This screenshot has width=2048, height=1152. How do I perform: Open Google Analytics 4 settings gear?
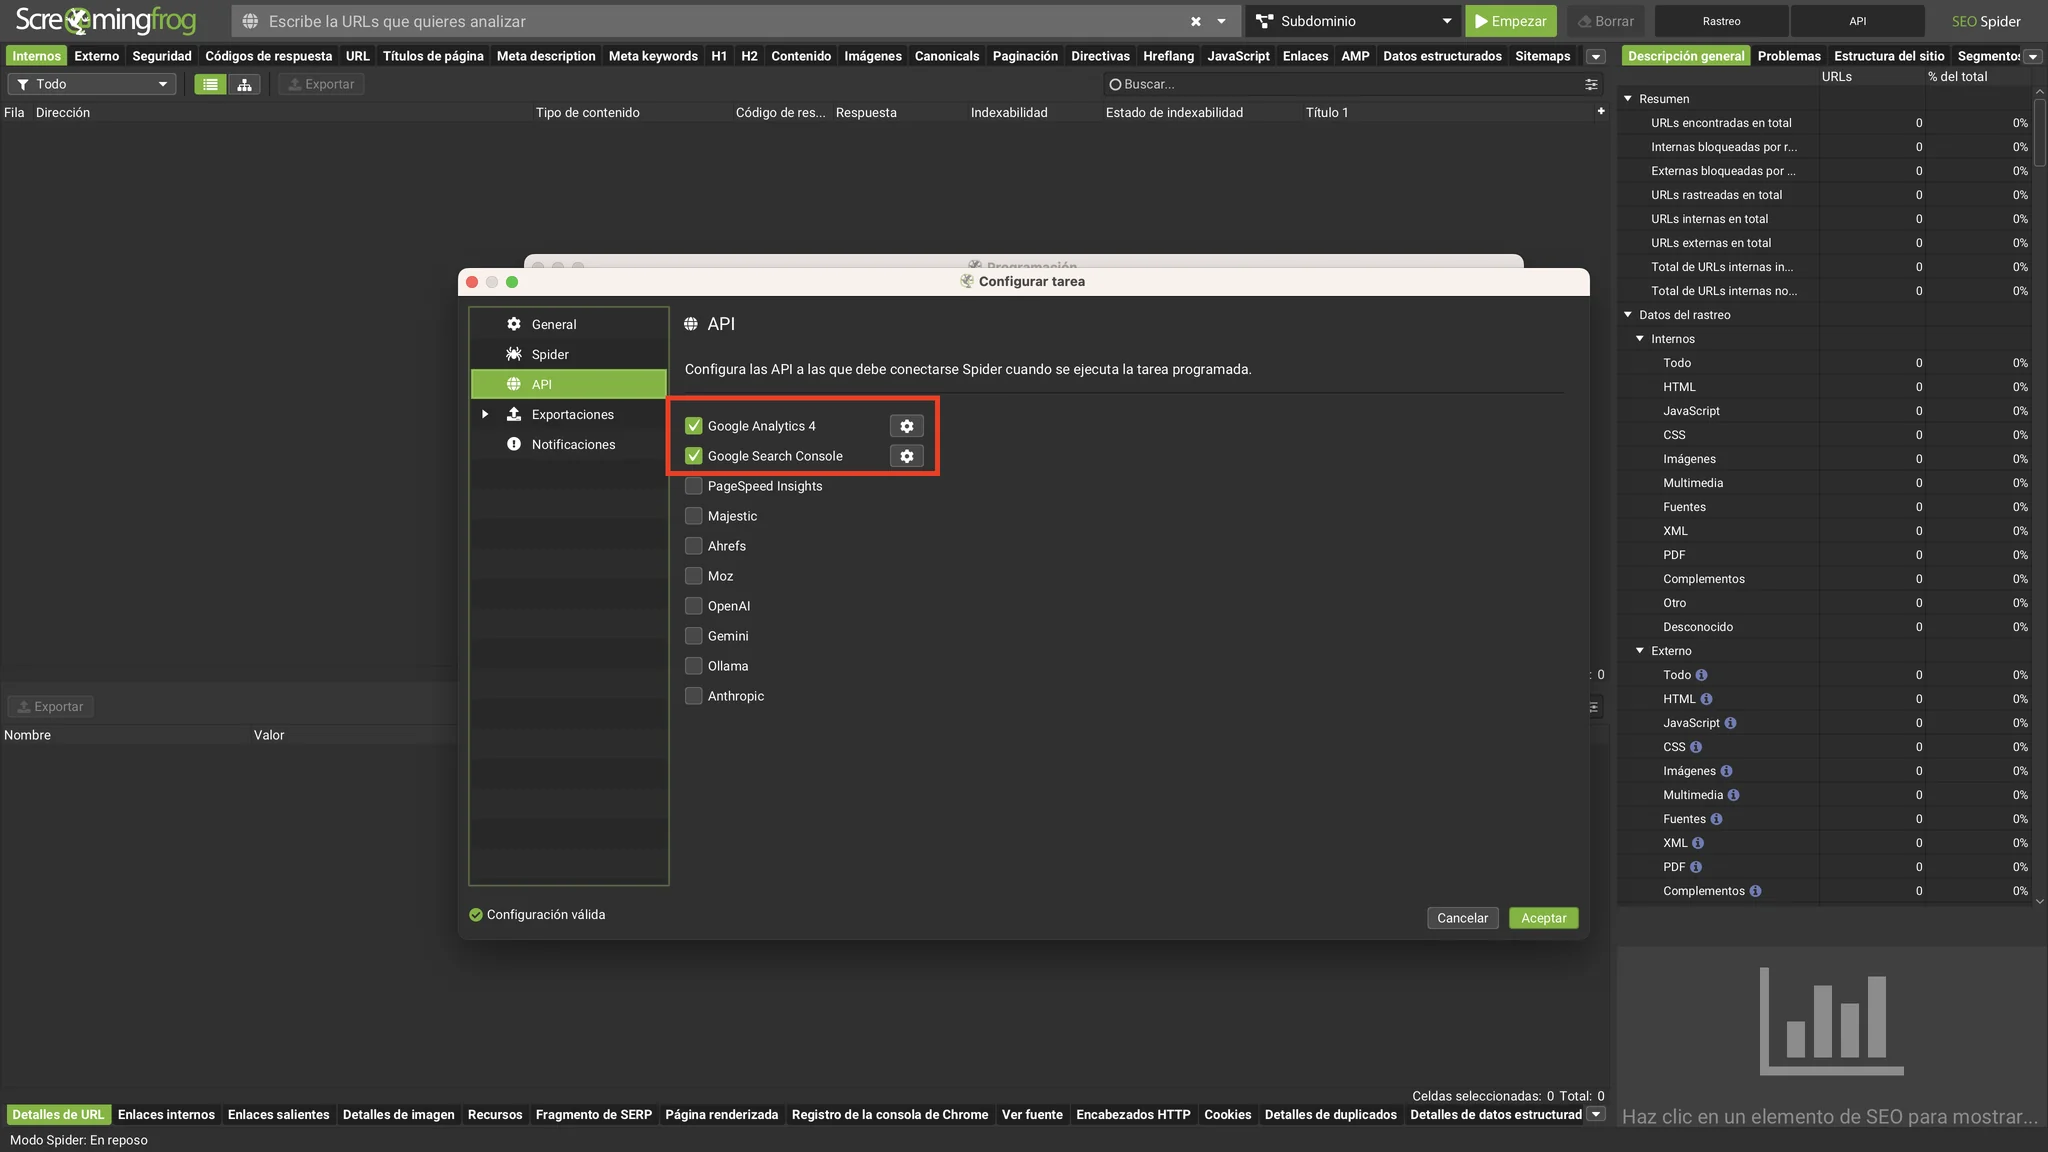(906, 426)
